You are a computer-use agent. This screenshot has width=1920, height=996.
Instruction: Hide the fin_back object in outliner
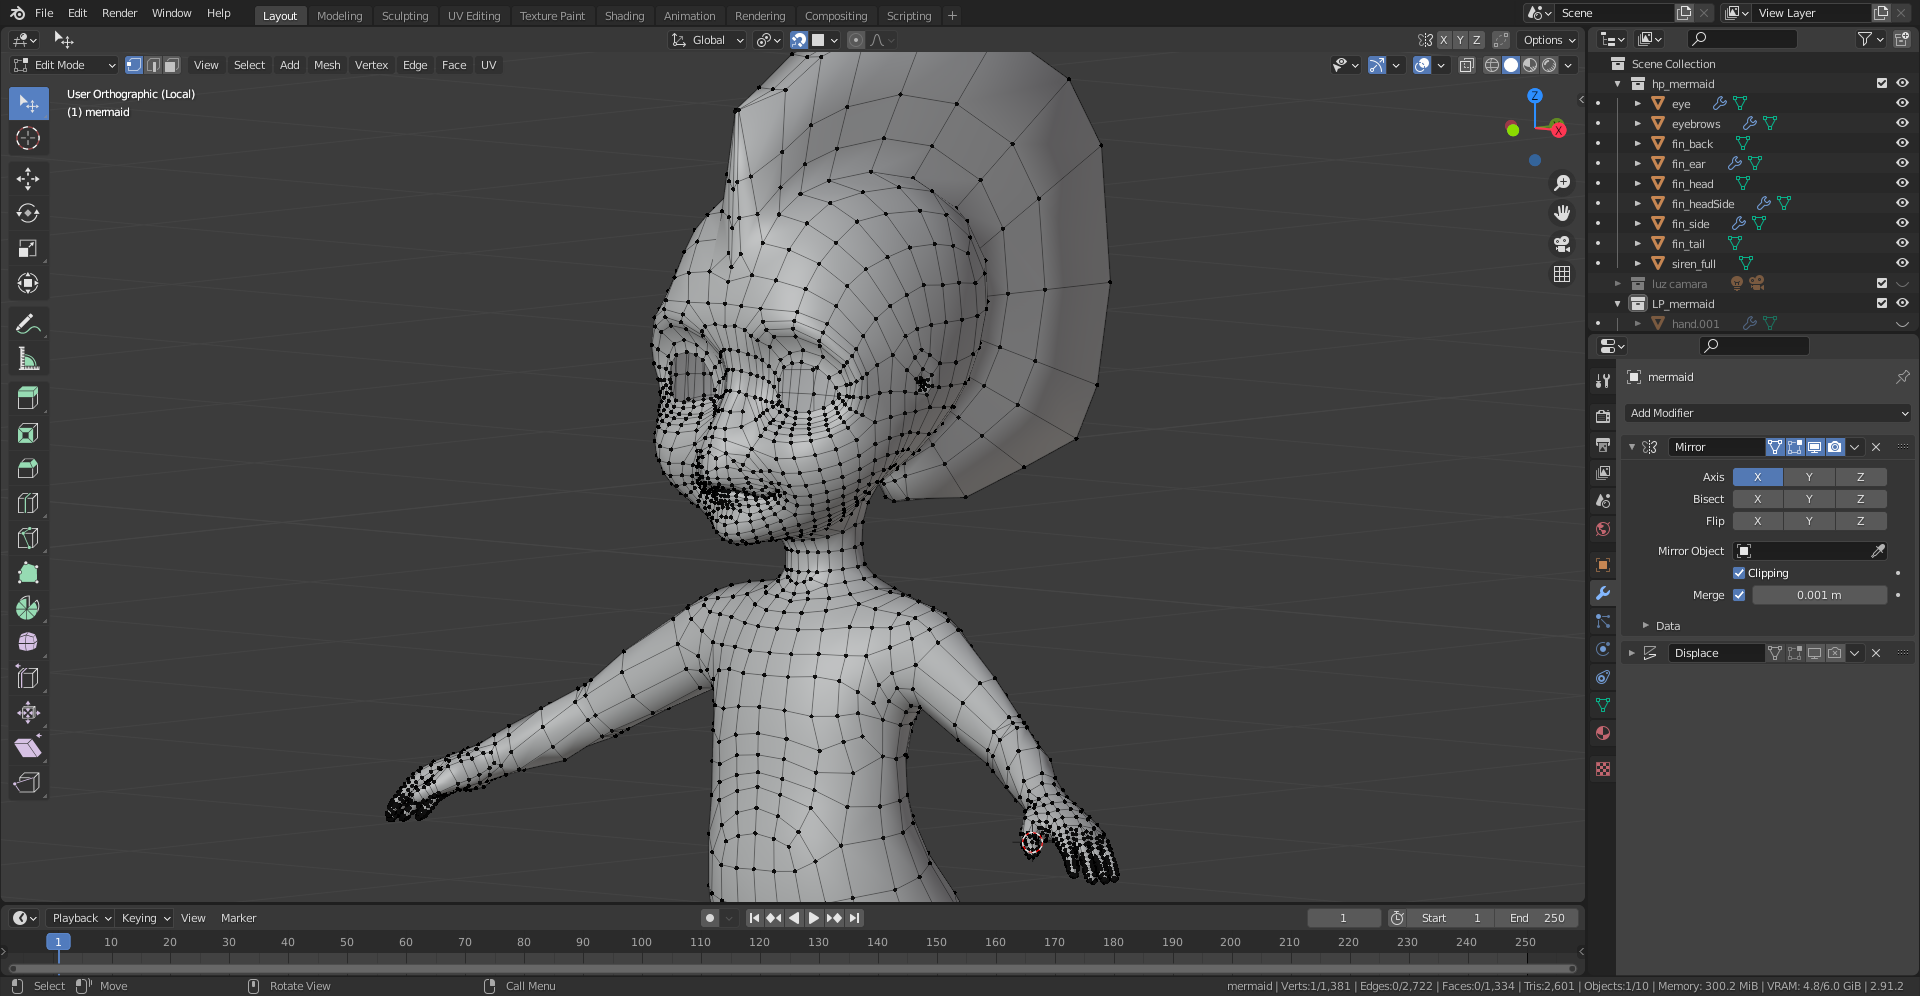click(1902, 143)
